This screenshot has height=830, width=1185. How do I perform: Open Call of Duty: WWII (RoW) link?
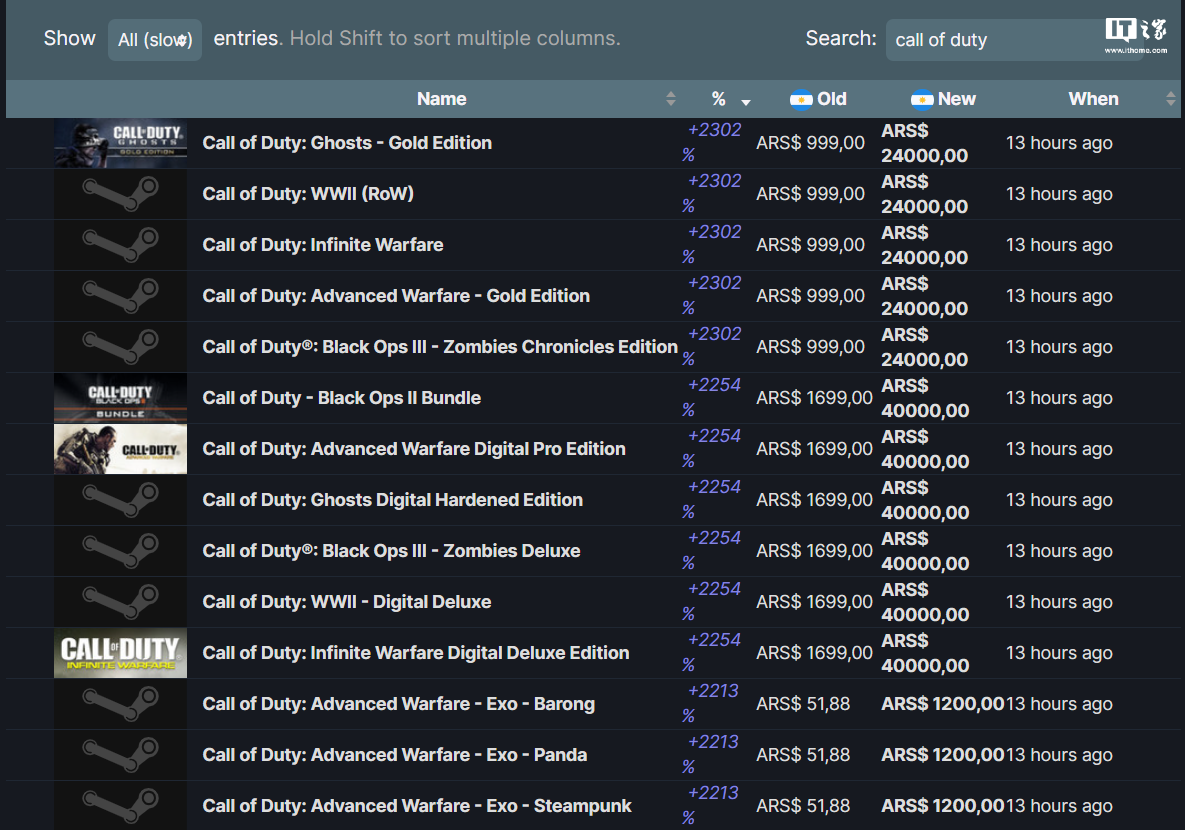point(308,194)
